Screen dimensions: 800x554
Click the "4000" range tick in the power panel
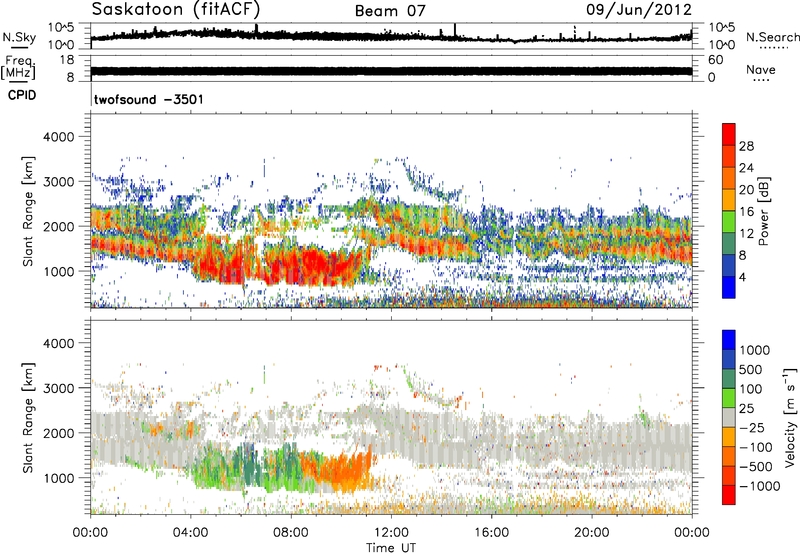(58, 137)
